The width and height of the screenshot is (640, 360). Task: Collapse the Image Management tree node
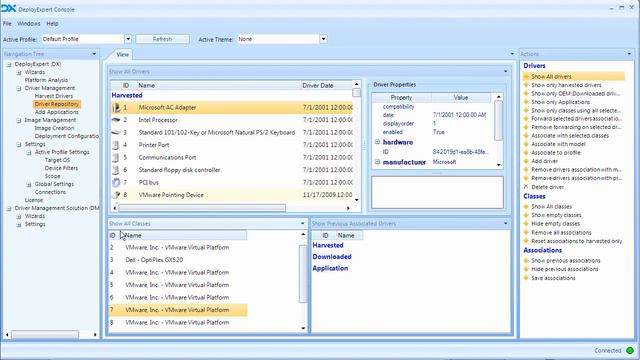click(x=19, y=120)
